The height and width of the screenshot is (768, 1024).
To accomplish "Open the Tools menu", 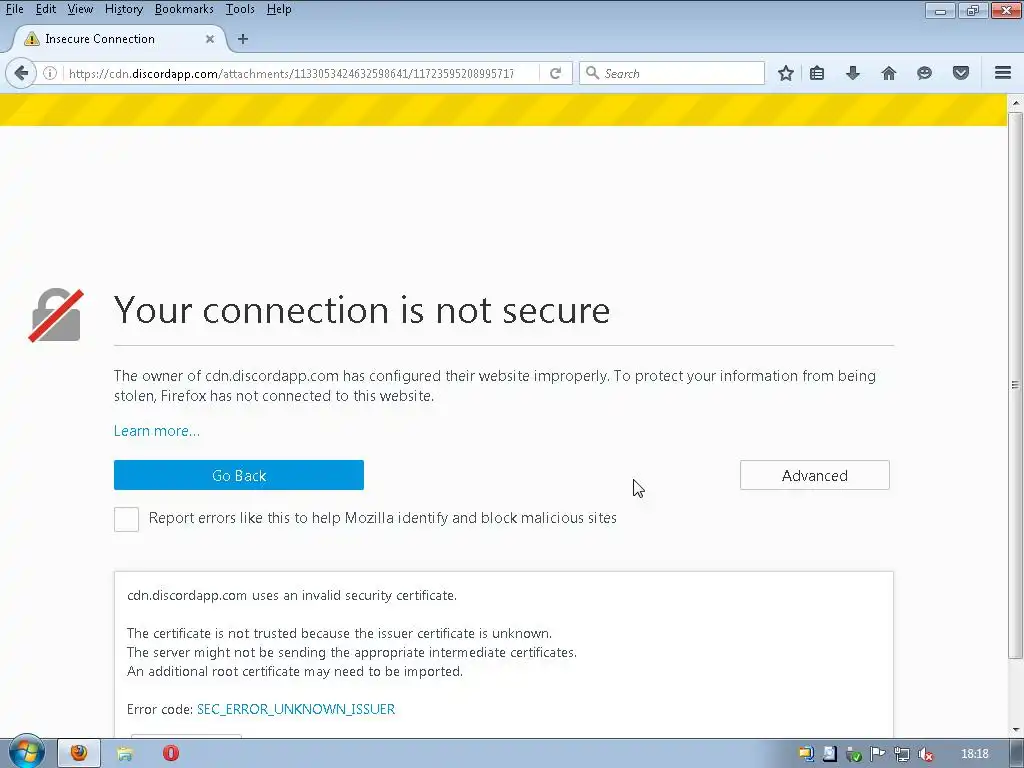I will (x=240, y=9).
